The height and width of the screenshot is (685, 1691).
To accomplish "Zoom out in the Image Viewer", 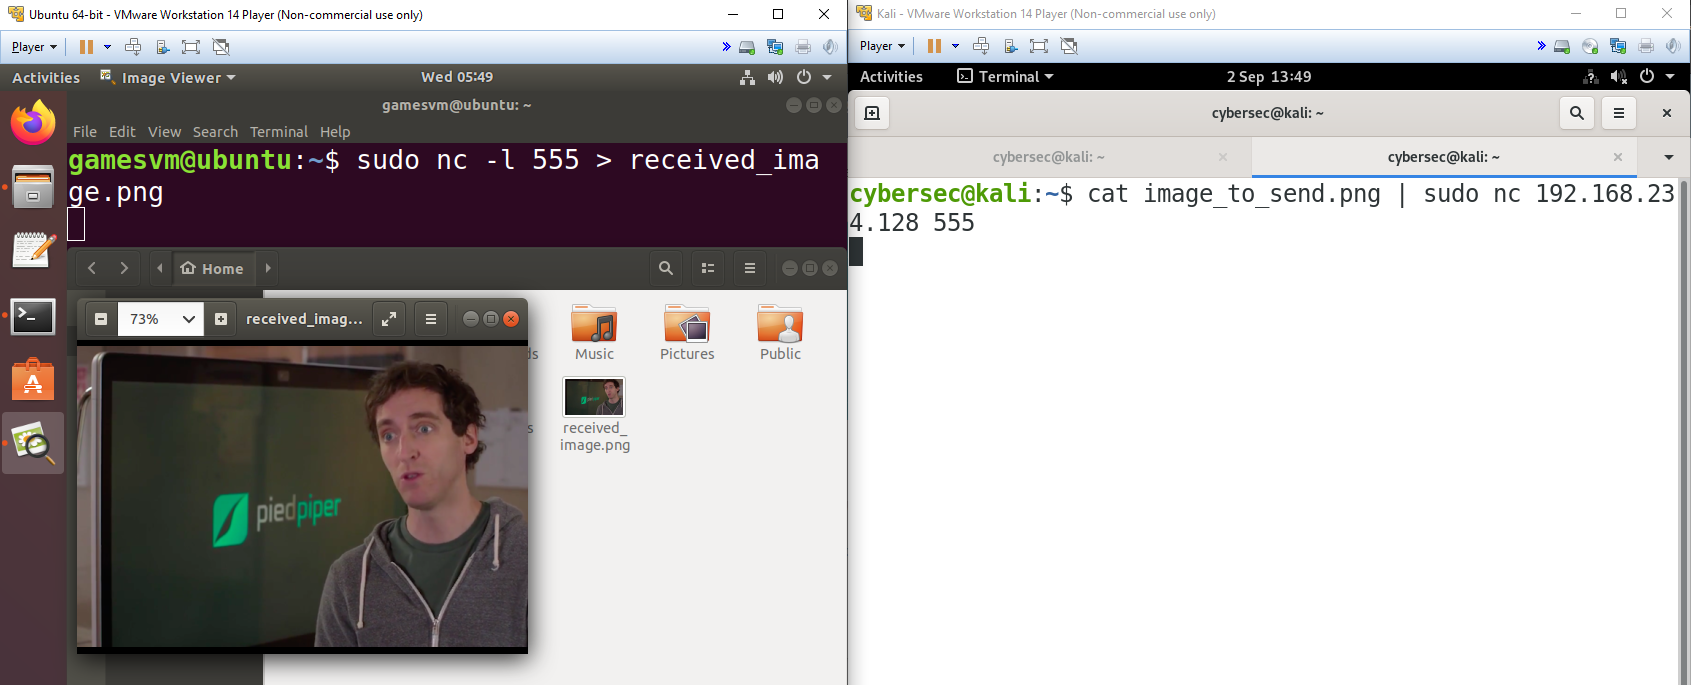I will 101,319.
